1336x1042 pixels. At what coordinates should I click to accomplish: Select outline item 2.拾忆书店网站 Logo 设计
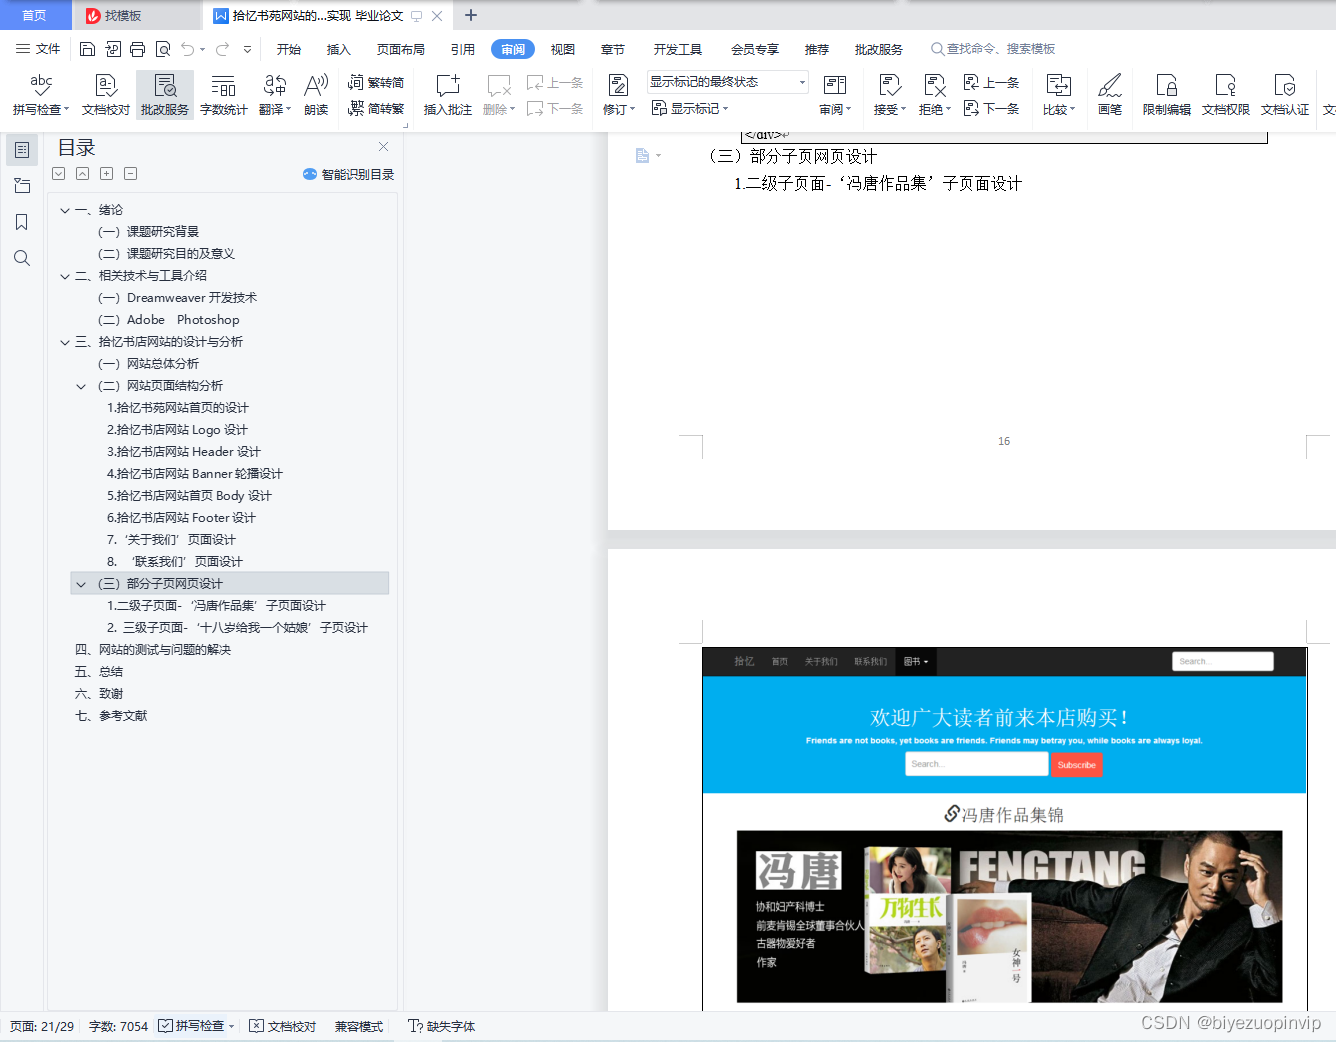177,430
